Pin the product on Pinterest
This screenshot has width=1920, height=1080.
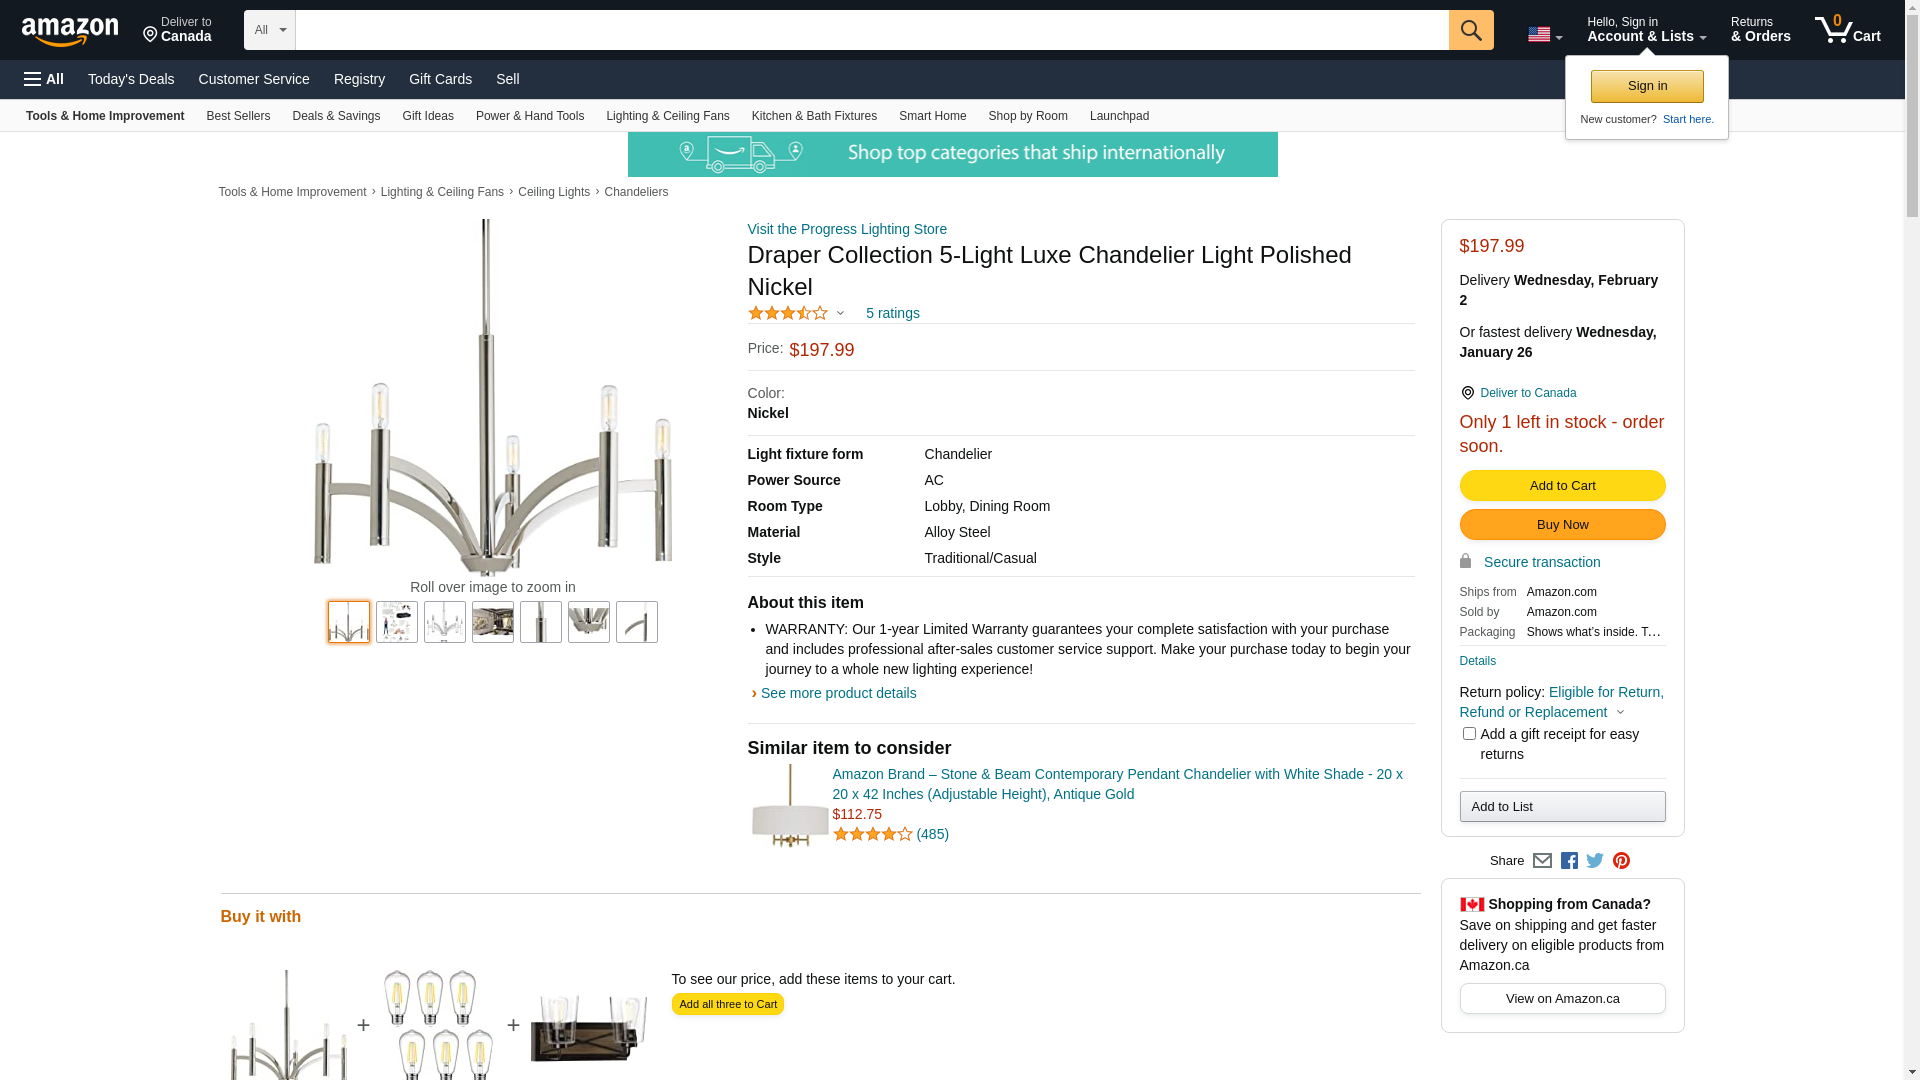click(x=1621, y=861)
